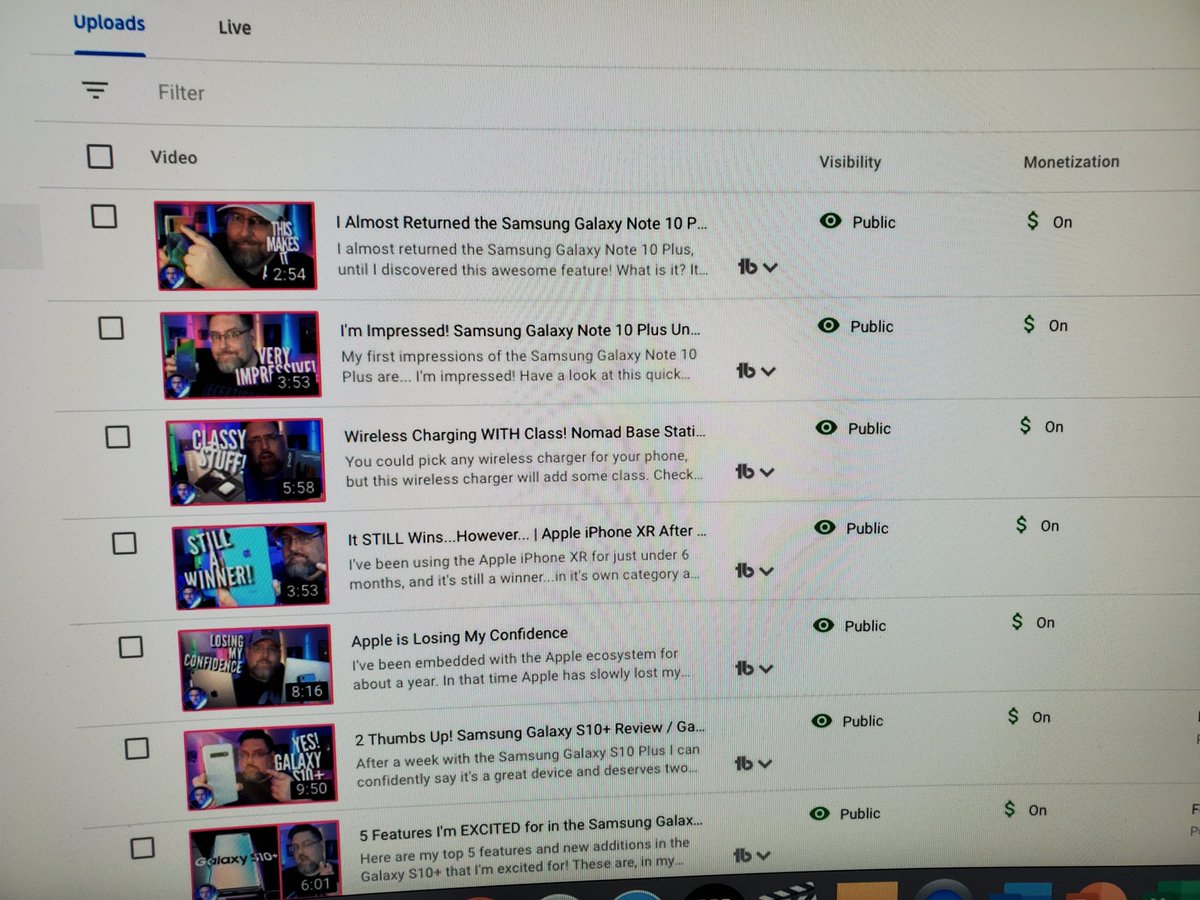Click monetization dollar icon on I'm Impressed row

tap(1029, 325)
